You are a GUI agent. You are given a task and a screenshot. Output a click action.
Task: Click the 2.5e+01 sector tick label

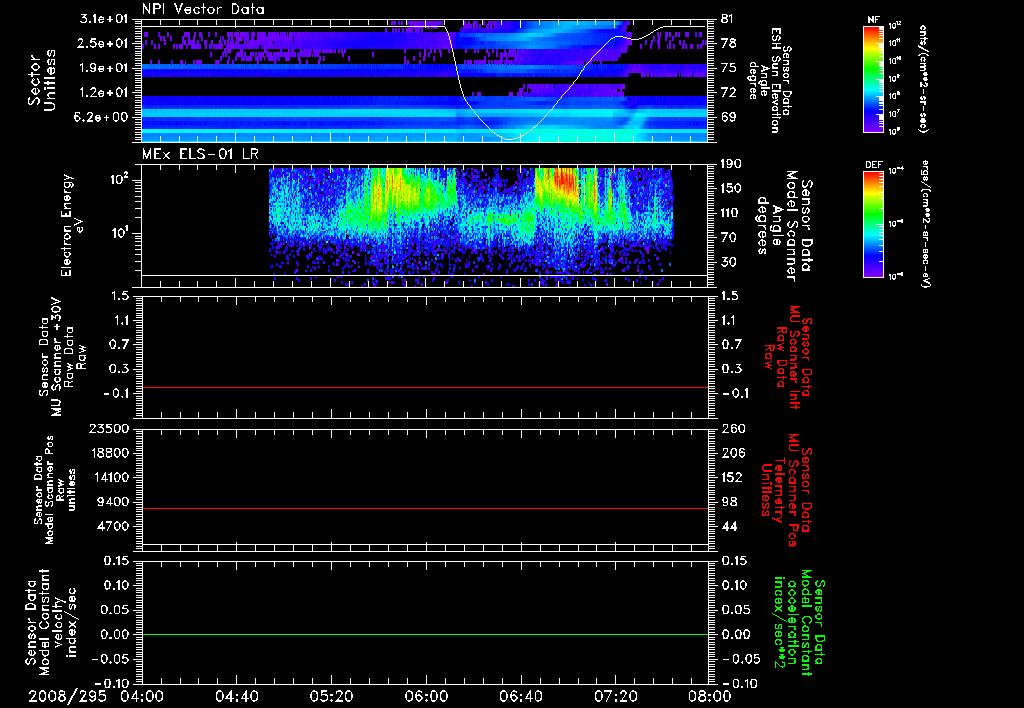(103, 43)
